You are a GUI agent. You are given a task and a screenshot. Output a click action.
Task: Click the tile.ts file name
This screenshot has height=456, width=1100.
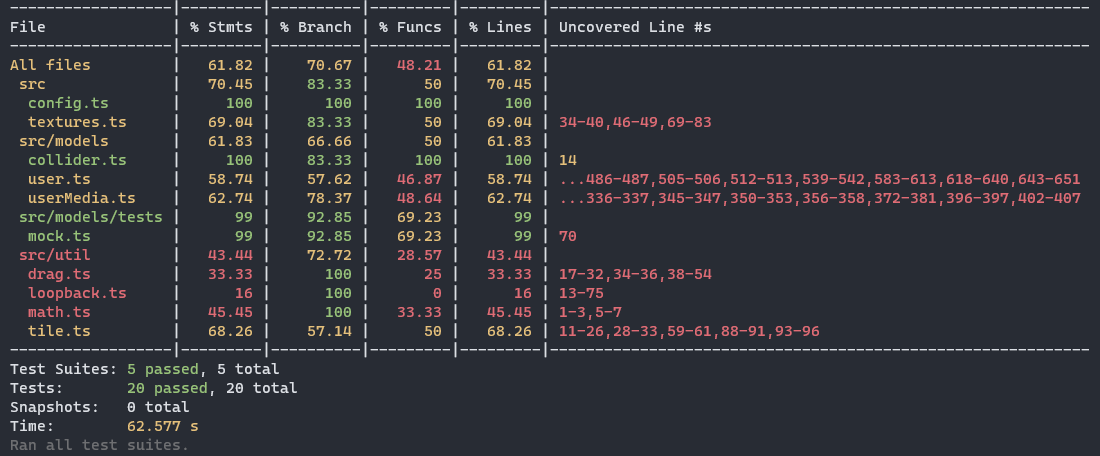pos(59,330)
